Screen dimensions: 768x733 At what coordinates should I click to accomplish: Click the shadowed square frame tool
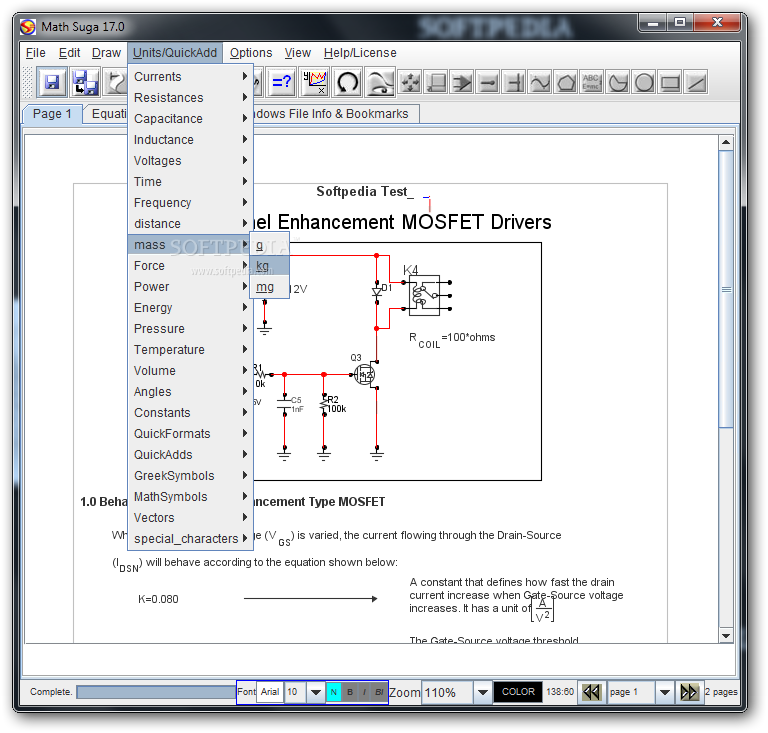coord(435,83)
